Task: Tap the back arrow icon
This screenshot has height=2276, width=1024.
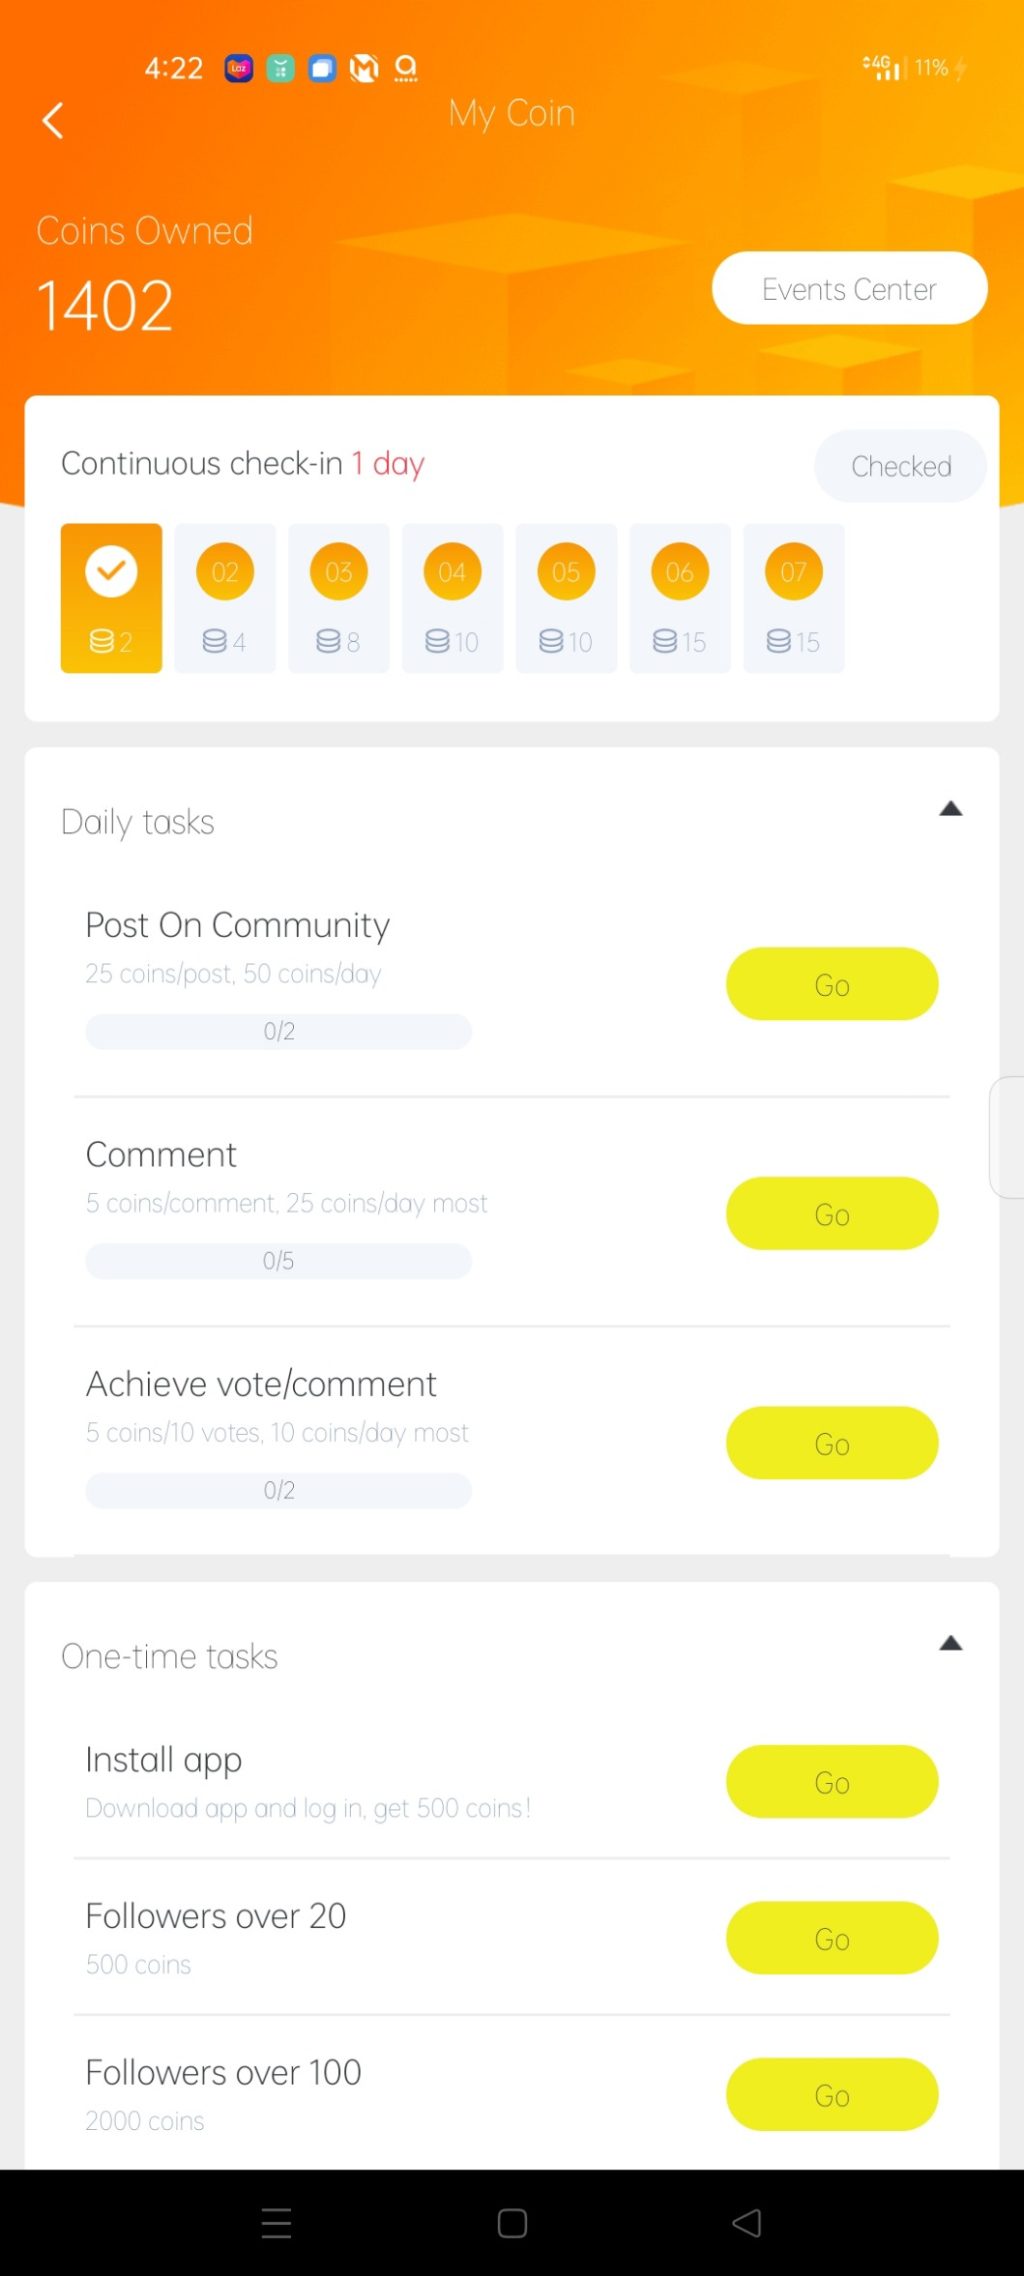Action: tap(53, 121)
